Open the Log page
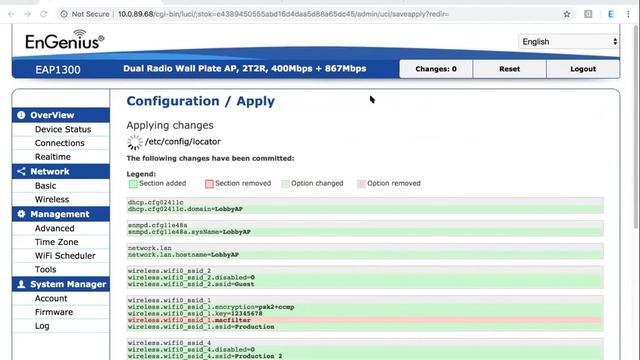The image size is (640, 360). click(42, 326)
